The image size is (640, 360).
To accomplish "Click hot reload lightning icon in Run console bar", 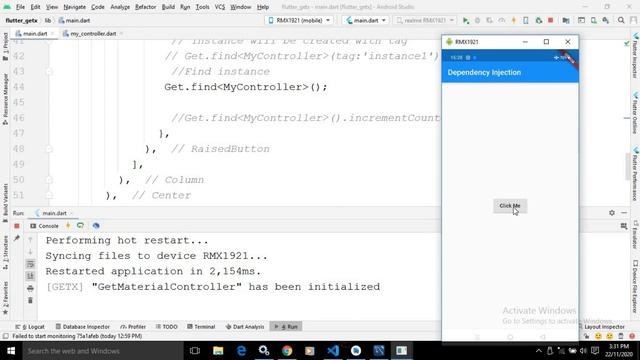I will pyautogui.click(x=68, y=226).
